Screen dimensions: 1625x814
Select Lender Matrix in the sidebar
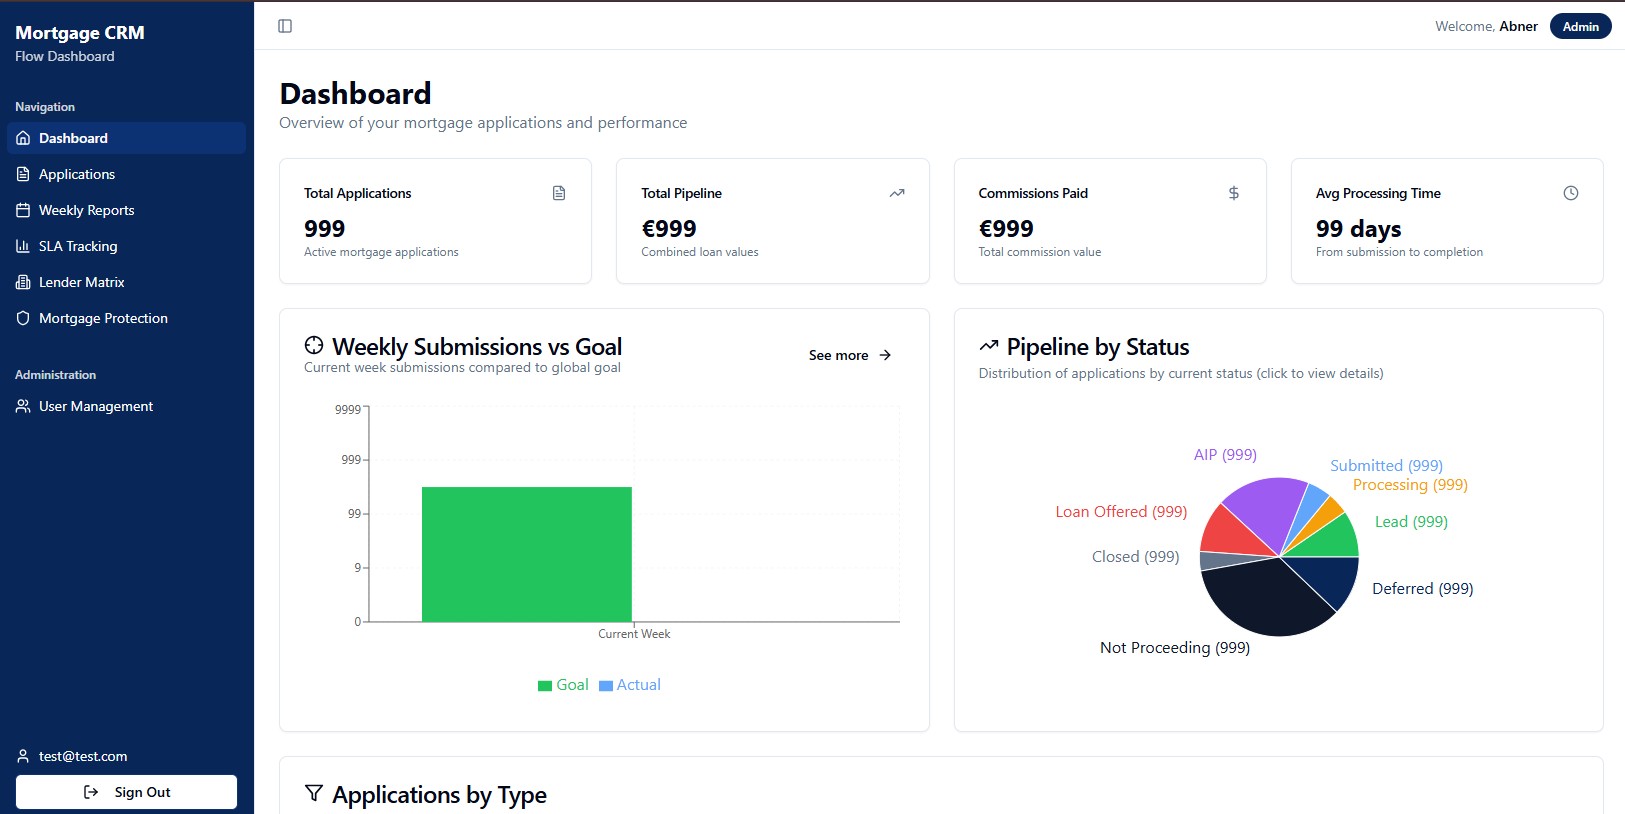82,282
